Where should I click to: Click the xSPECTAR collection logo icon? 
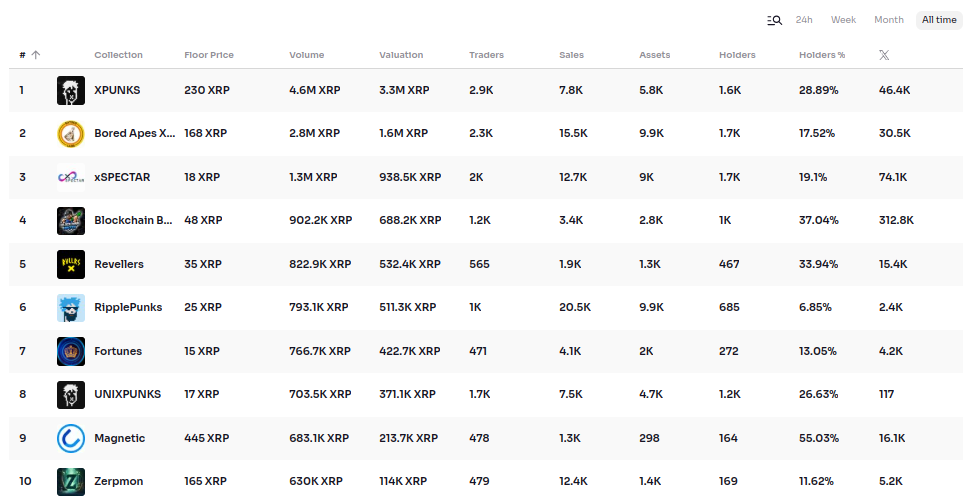(71, 177)
